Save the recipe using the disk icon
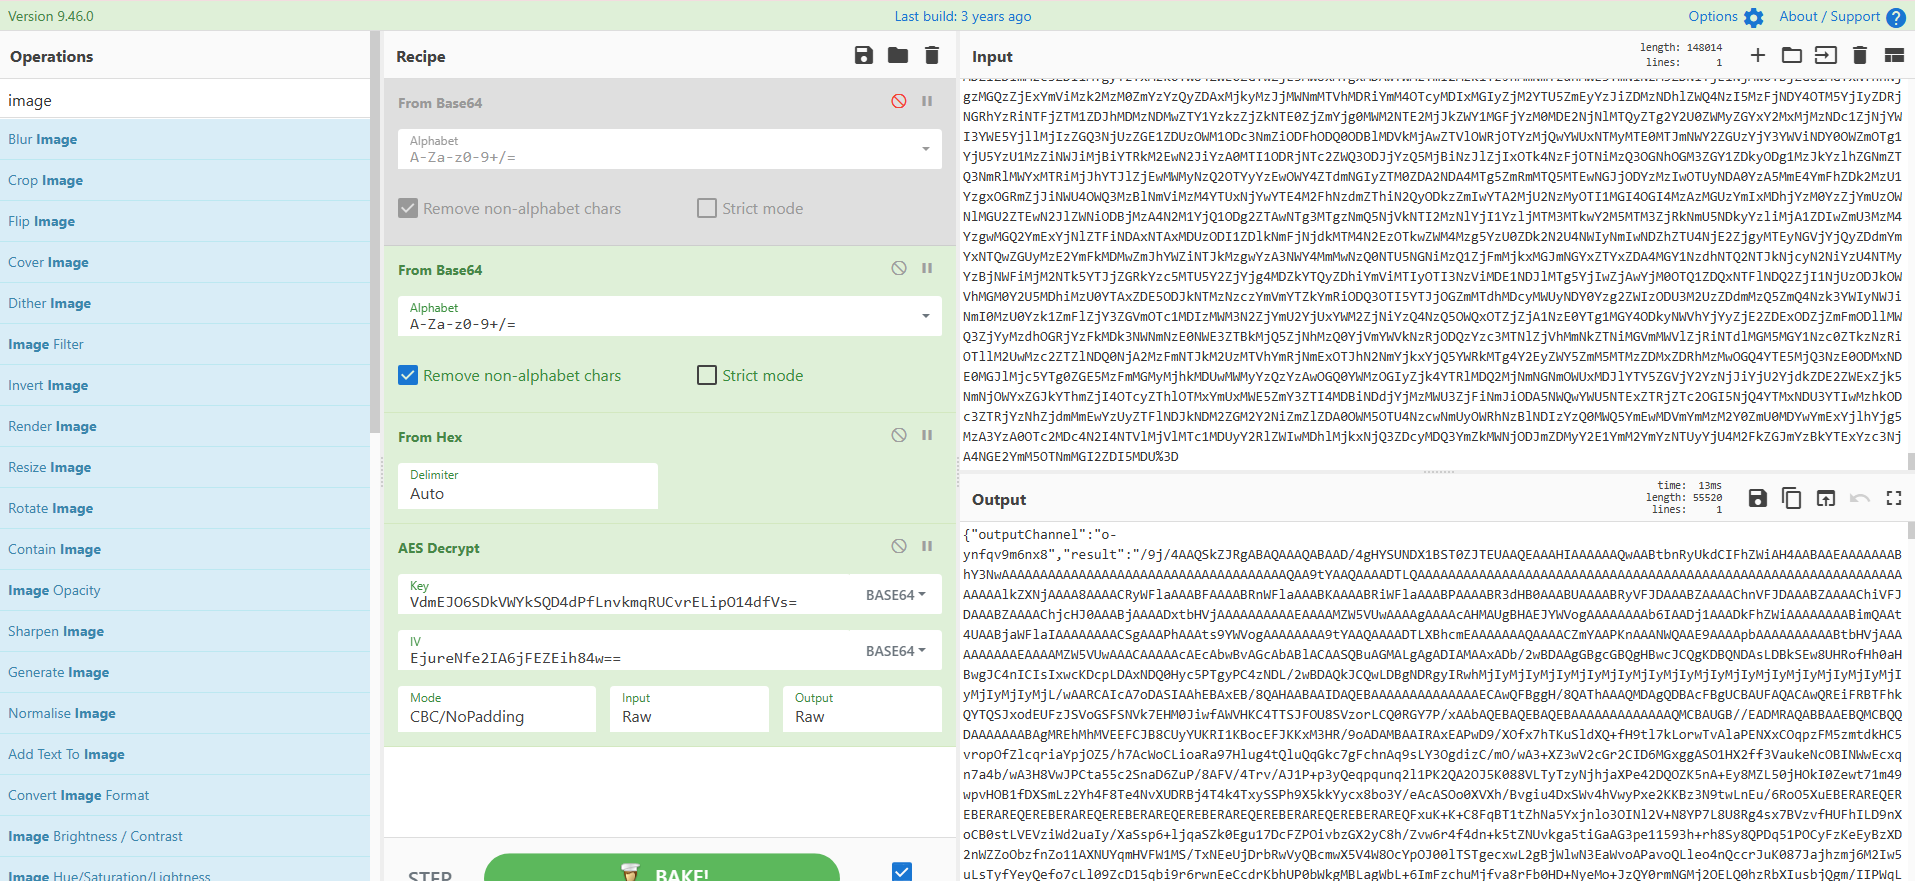1915x881 pixels. click(864, 56)
